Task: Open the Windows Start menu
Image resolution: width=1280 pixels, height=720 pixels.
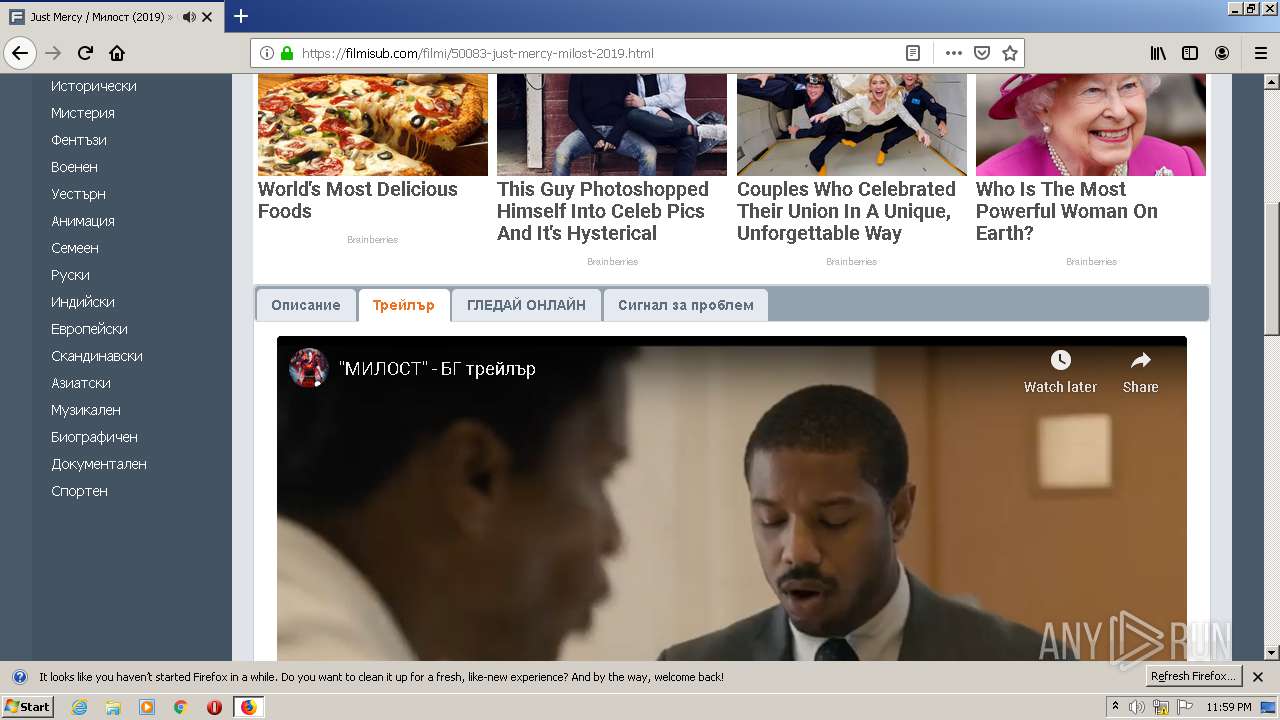Action: (x=27, y=707)
